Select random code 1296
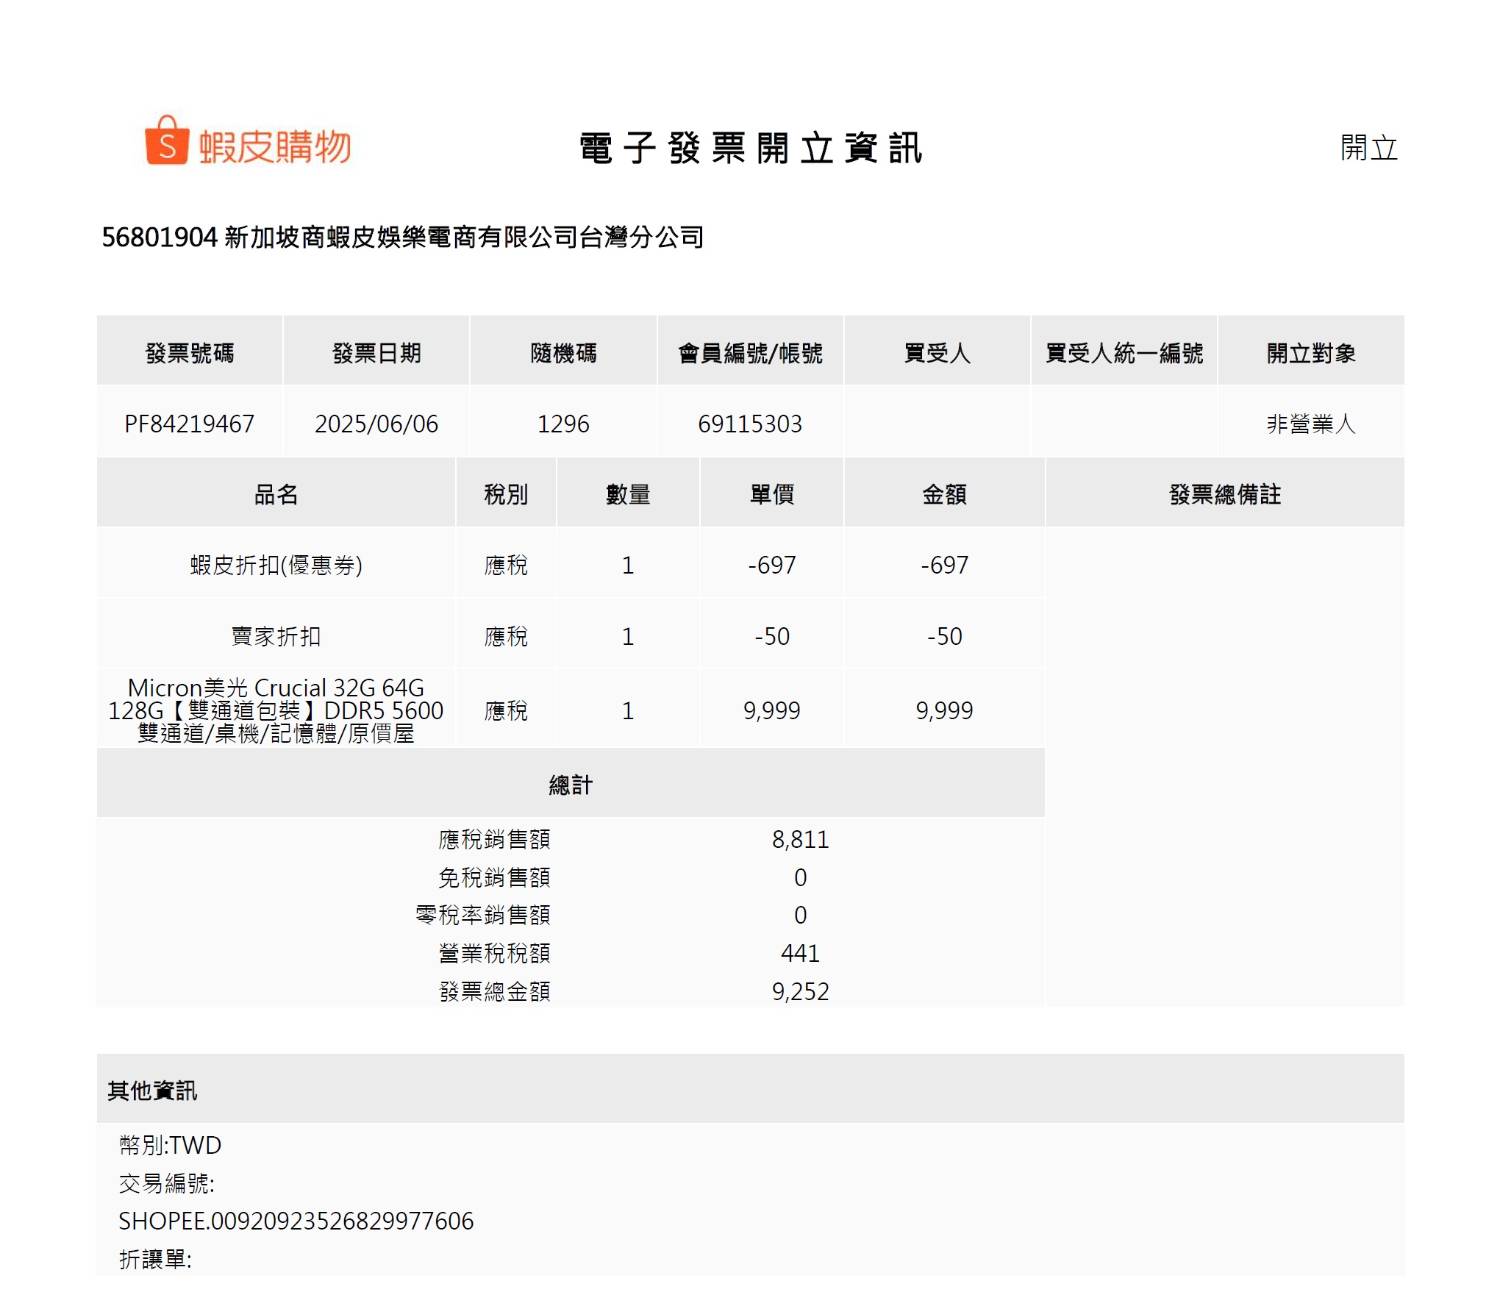This screenshot has height=1306, width=1500. pos(564,424)
